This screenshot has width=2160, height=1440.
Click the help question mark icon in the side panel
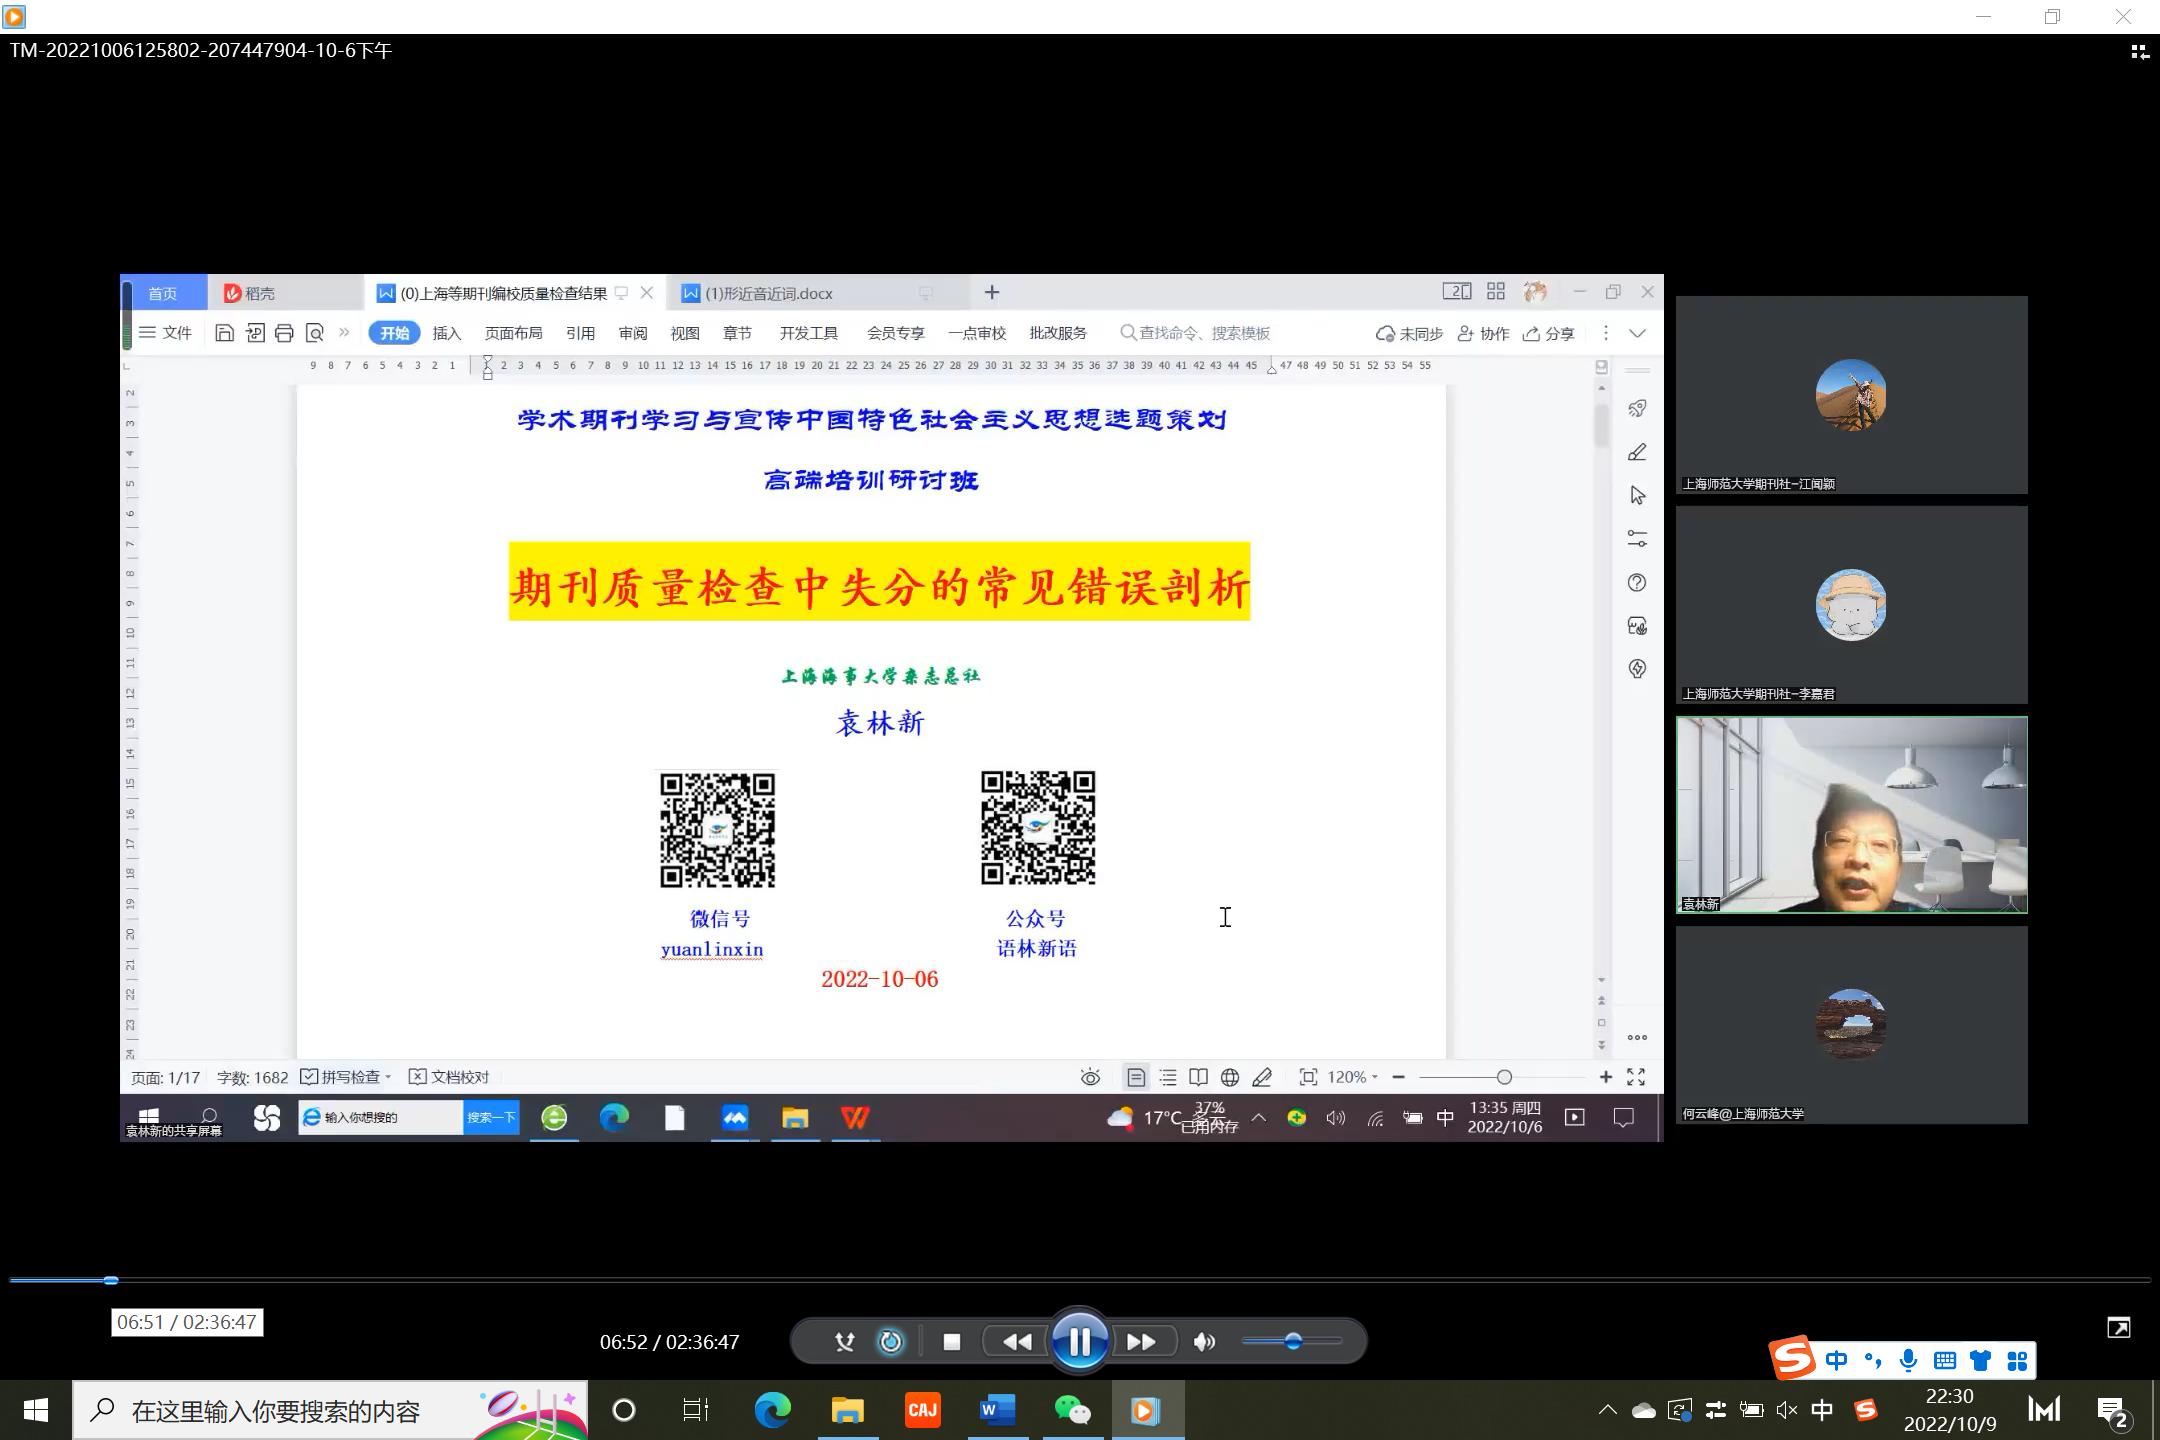tap(1637, 582)
